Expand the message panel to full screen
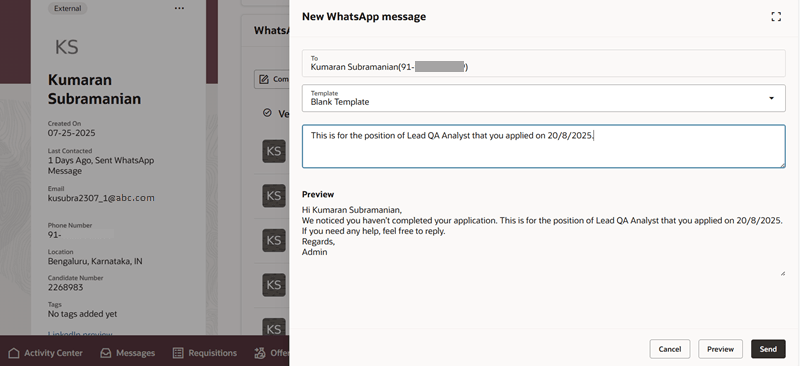Image resolution: width=800 pixels, height=366 pixels. coord(776,16)
